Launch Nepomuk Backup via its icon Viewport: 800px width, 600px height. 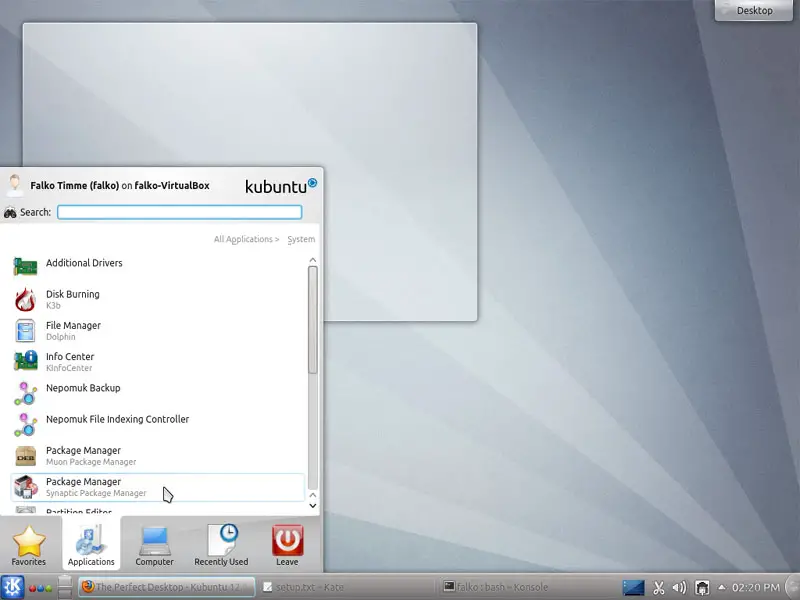pyautogui.click(x=25, y=393)
